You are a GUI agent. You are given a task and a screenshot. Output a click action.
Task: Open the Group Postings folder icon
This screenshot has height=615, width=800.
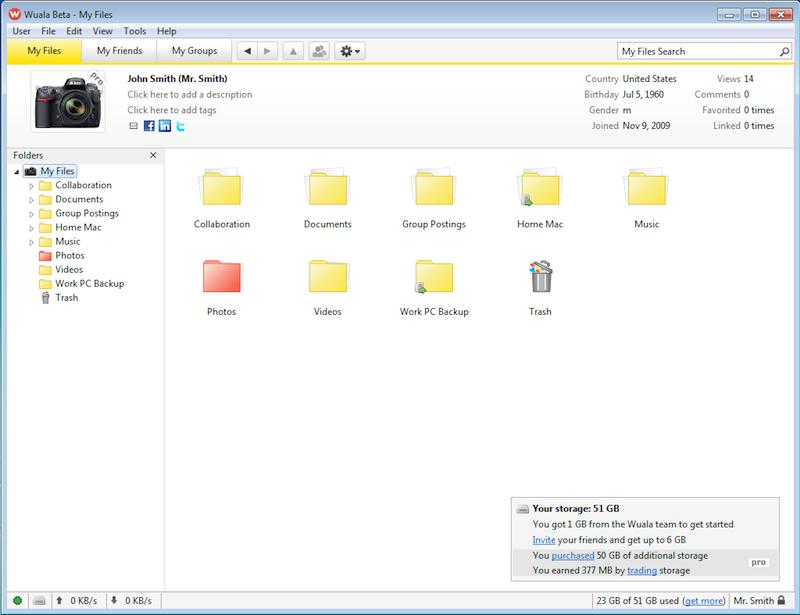tap(434, 187)
